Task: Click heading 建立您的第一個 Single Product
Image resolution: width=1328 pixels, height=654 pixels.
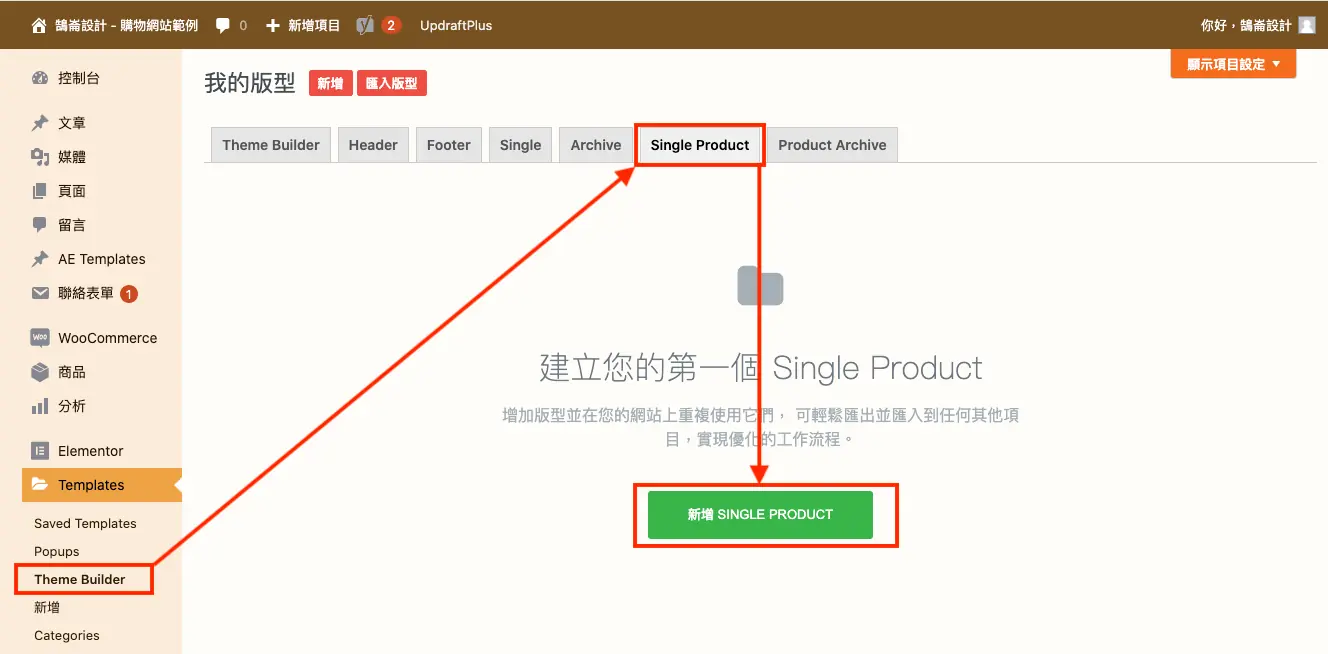Action: 761,368
